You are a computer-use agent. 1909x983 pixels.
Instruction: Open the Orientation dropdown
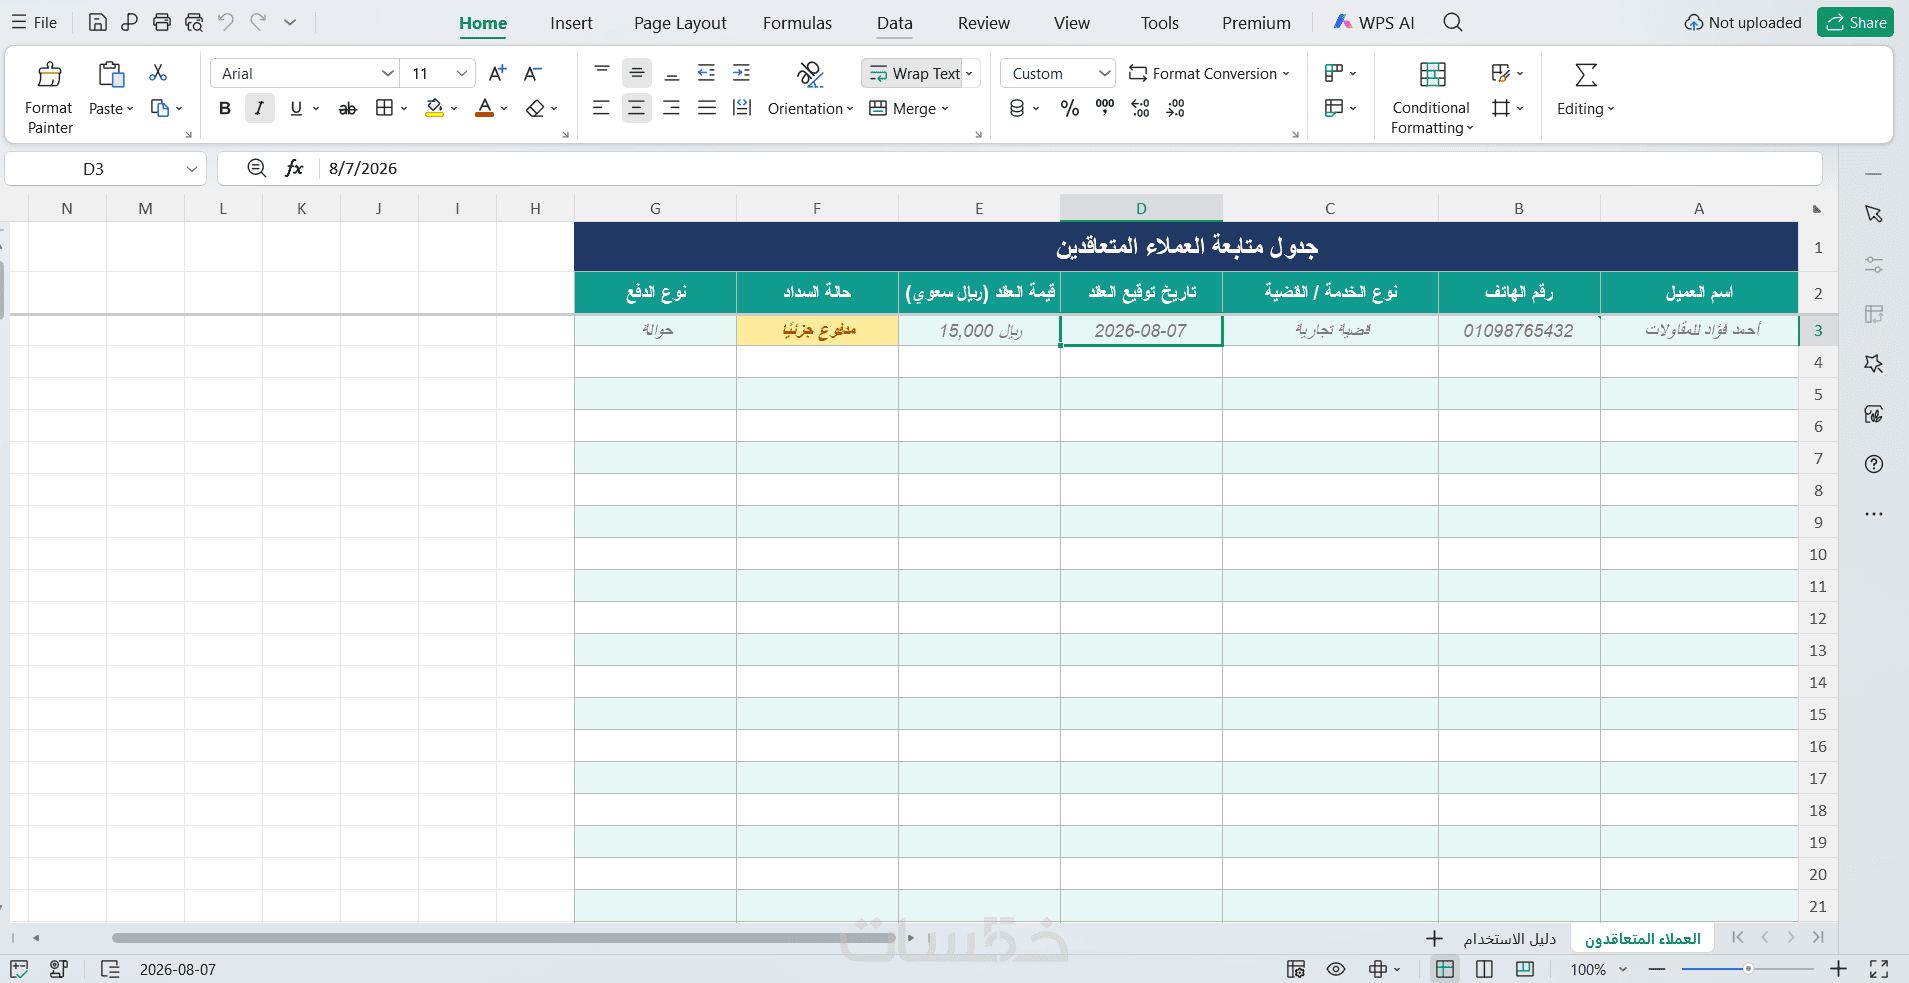pos(810,108)
